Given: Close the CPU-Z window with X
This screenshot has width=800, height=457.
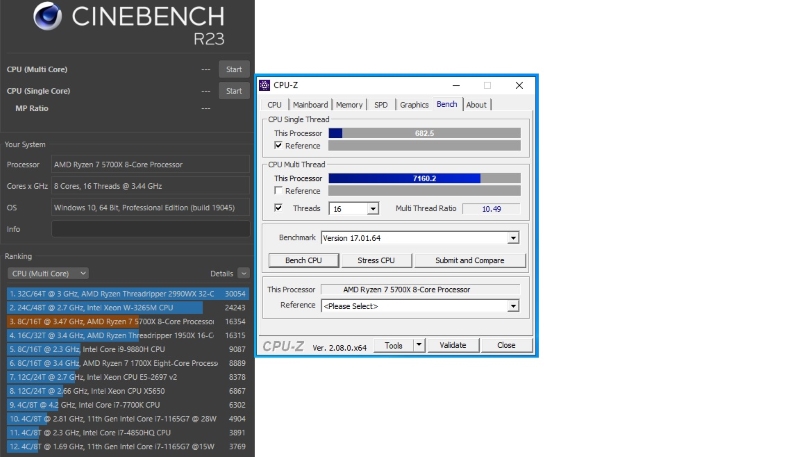Looking at the screenshot, I should coord(519,85).
